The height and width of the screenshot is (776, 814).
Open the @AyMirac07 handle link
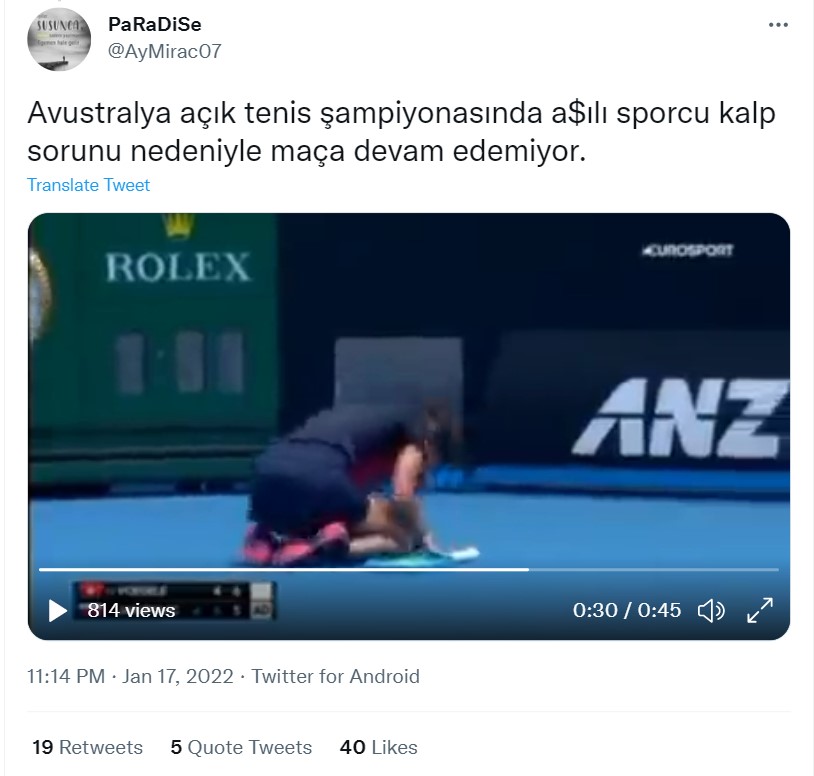(165, 51)
